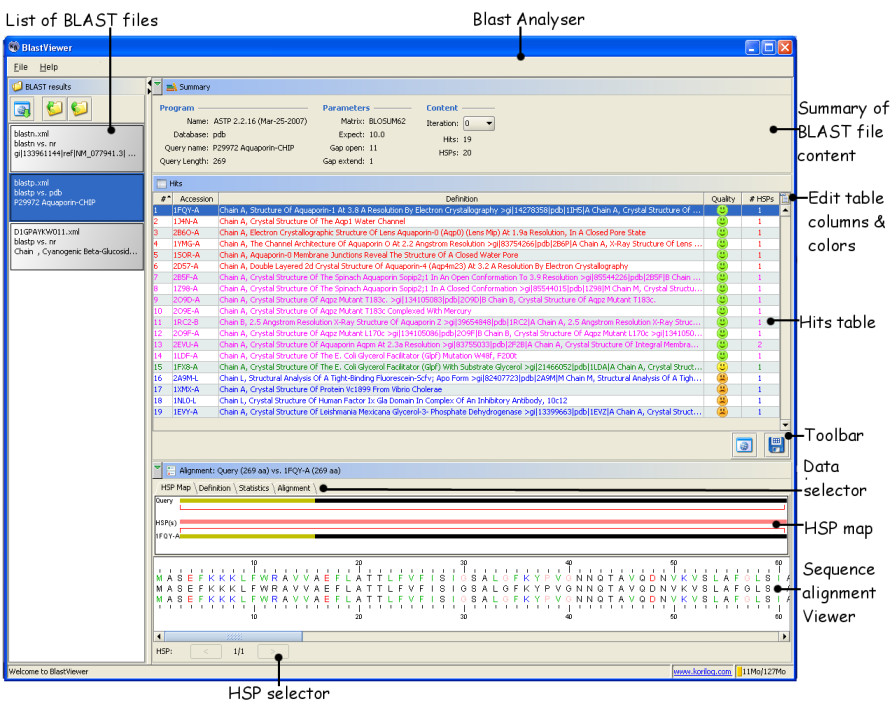
Task: Click the 'Welcome to BlastViewer' status text
Action: (x=49, y=671)
